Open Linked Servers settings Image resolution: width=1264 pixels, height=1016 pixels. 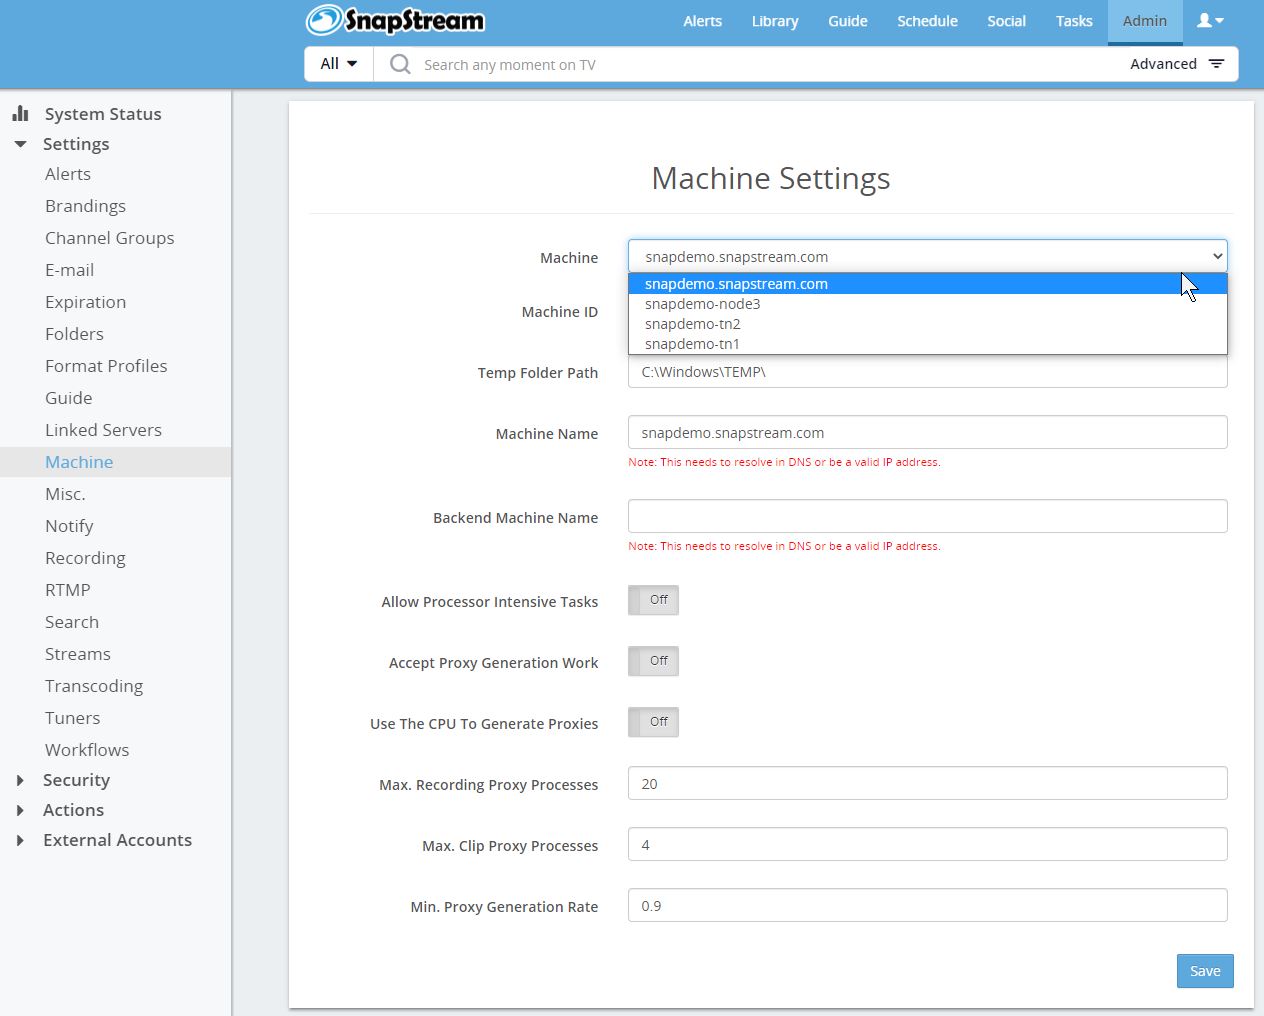coord(103,430)
